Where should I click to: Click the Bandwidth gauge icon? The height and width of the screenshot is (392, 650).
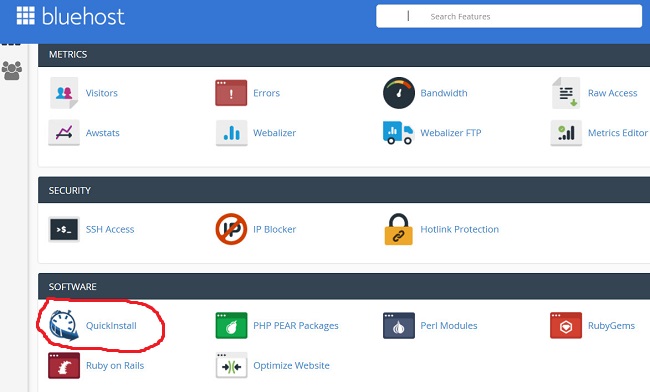[399, 93]
